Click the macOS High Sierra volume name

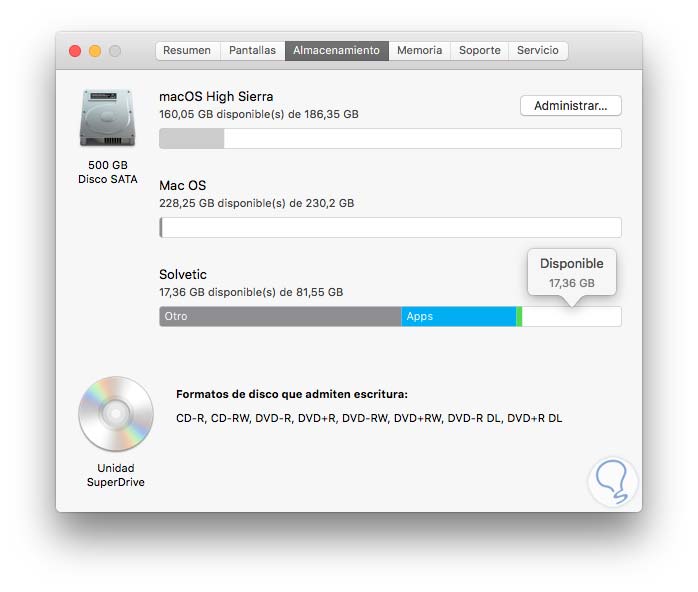coord(216,97)
